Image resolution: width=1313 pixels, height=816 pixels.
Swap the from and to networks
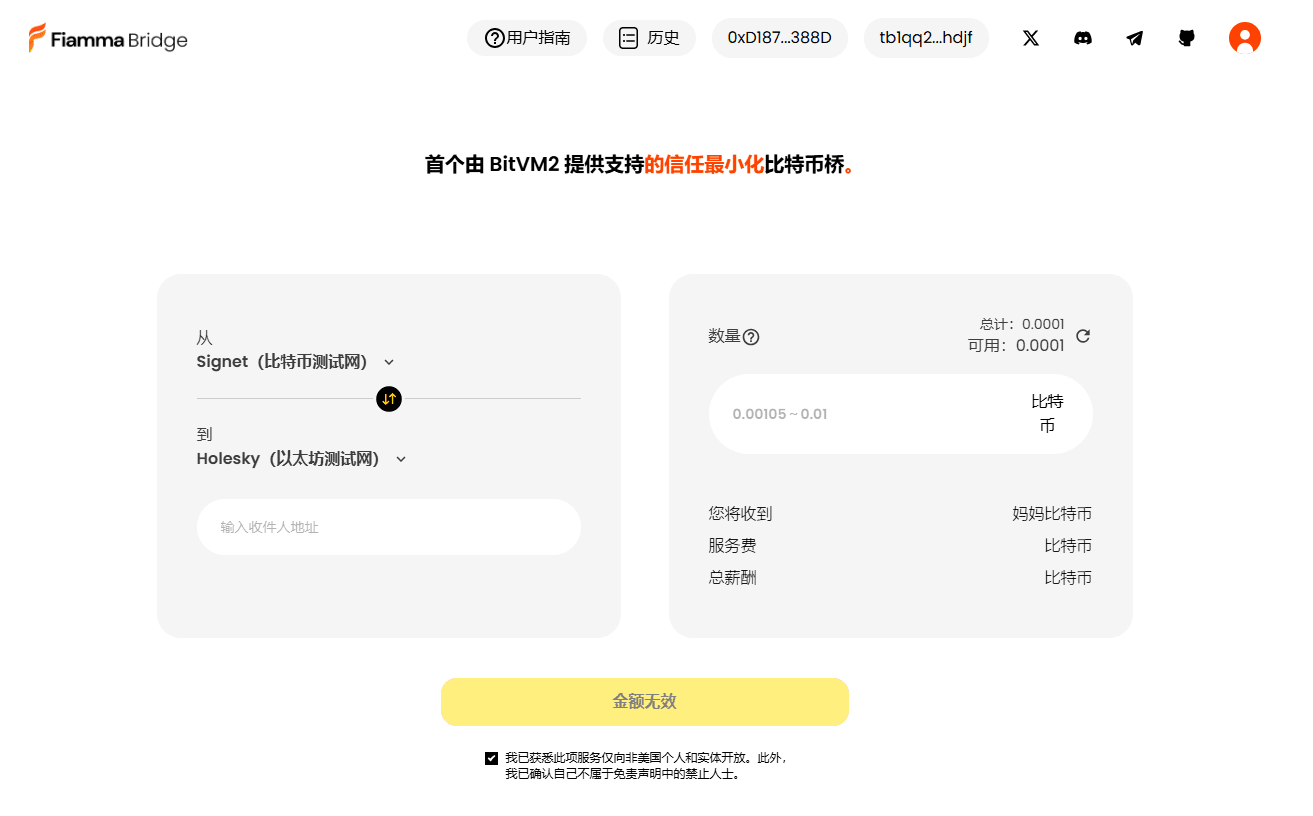(389, 399)
